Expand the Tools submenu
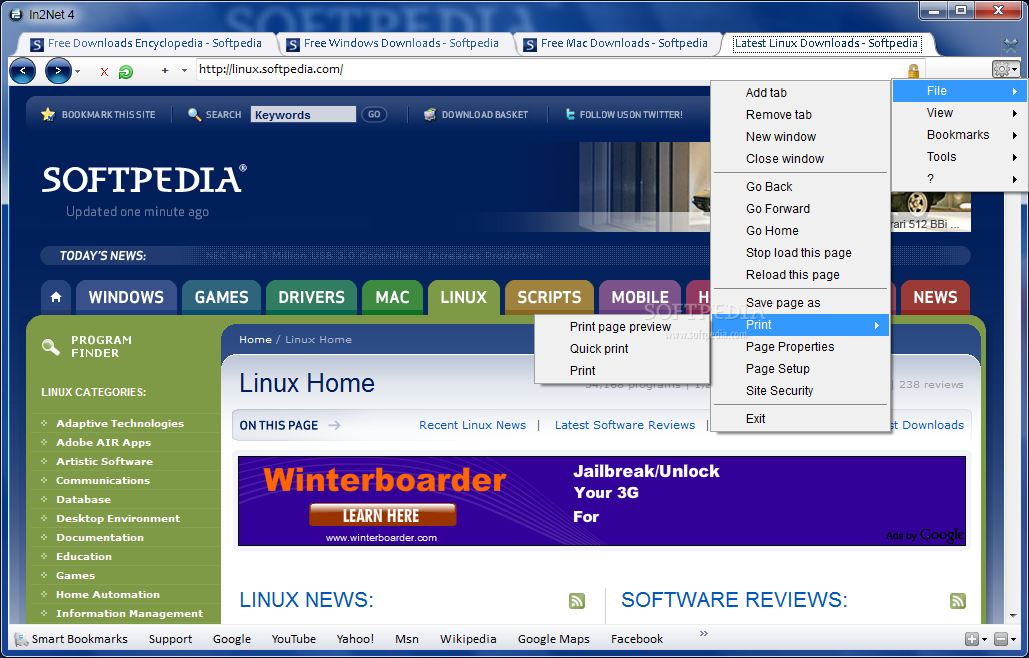 [x=958, y=157]
